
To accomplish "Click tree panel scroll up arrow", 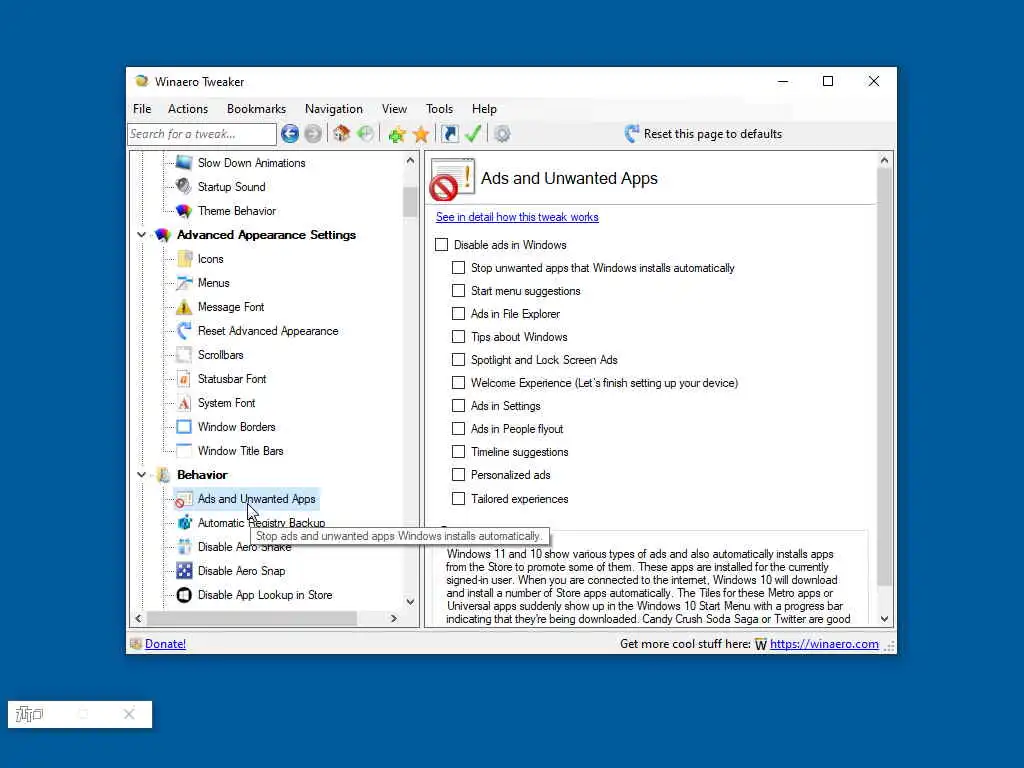I will [x=410, y=160].
